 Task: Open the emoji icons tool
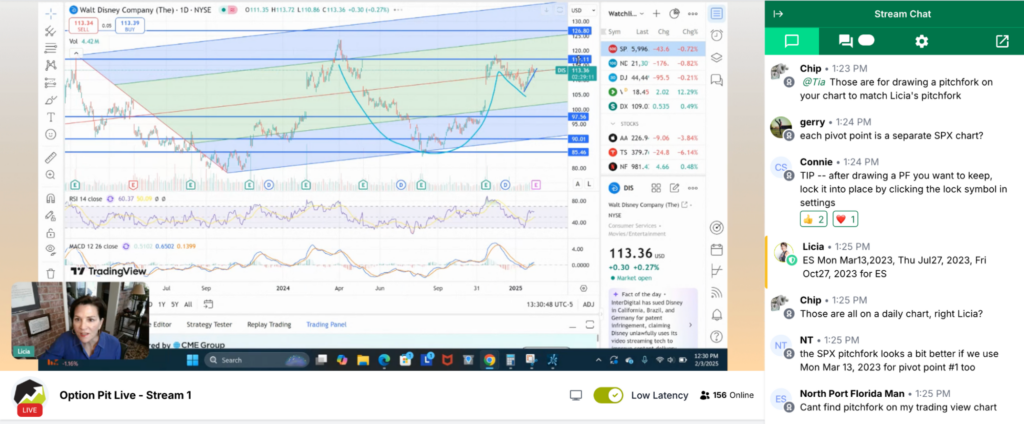tap(50, 134)
